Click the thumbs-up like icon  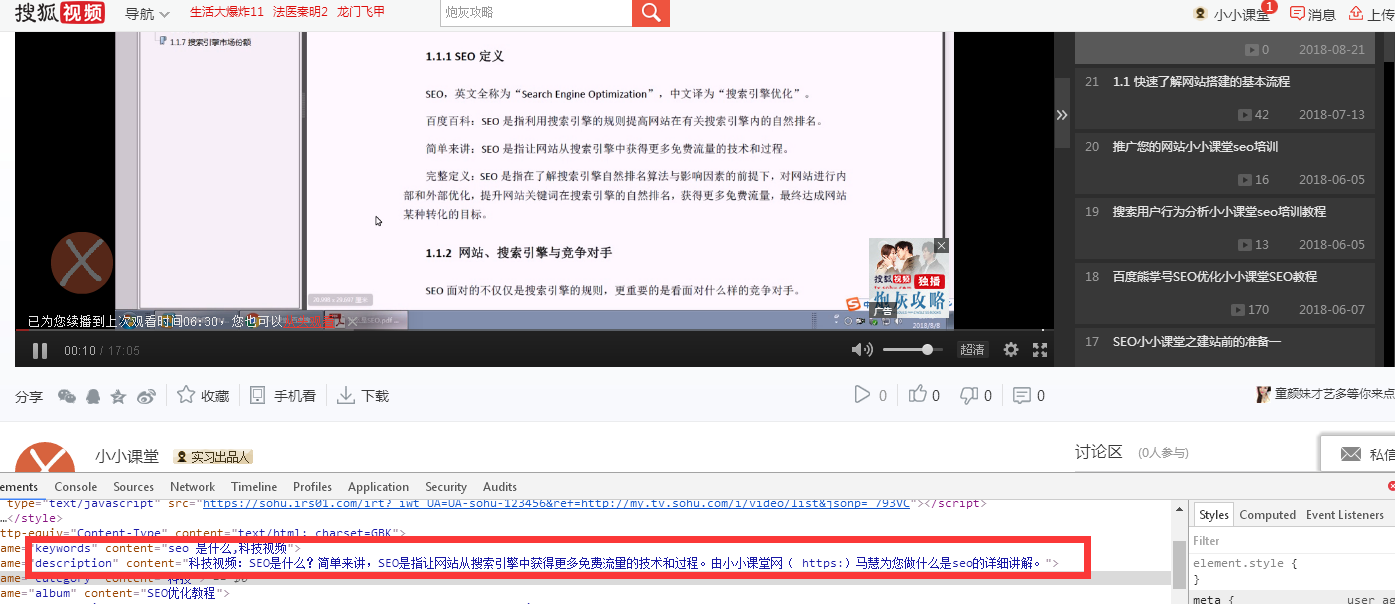(918, 395)
